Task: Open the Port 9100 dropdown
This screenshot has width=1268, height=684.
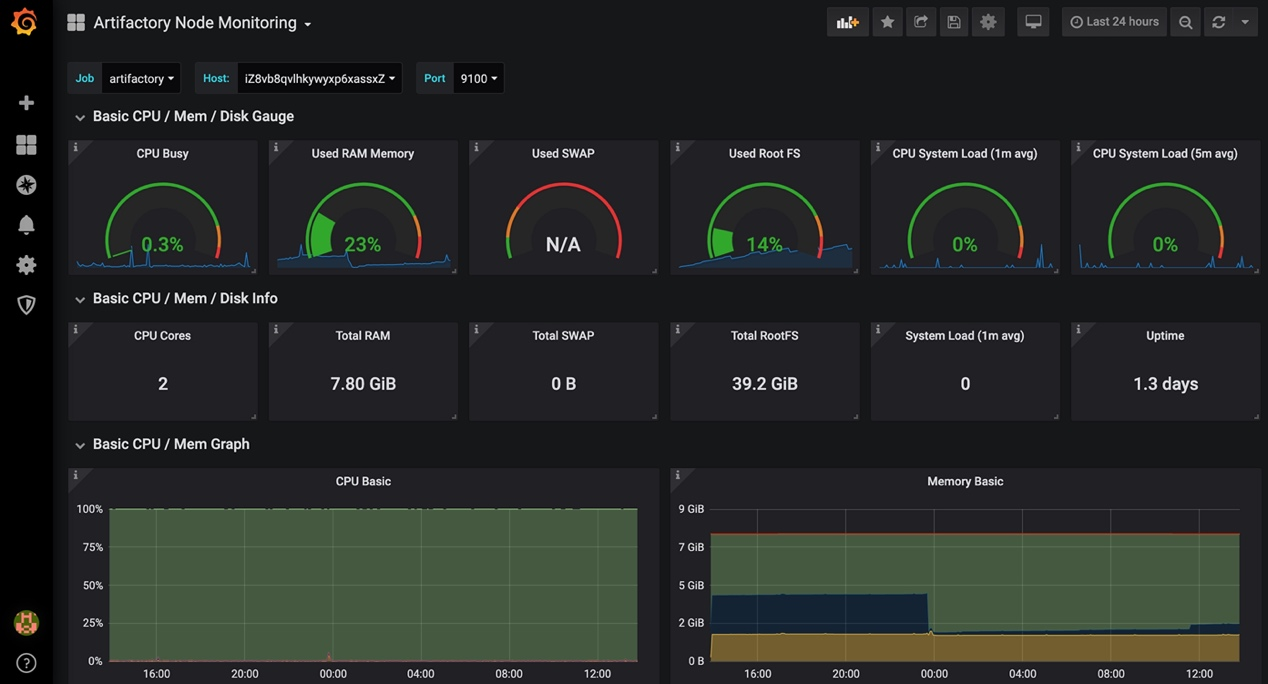Action: [x=478, y=78]
